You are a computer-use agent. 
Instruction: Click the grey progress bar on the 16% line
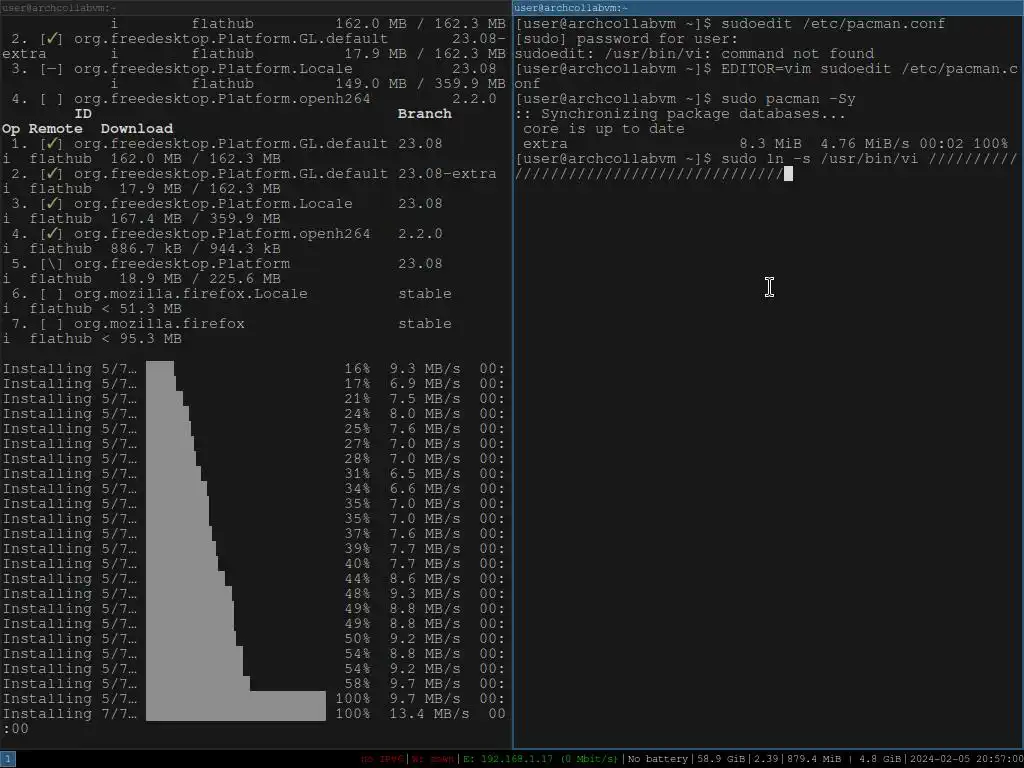[160, 369]
